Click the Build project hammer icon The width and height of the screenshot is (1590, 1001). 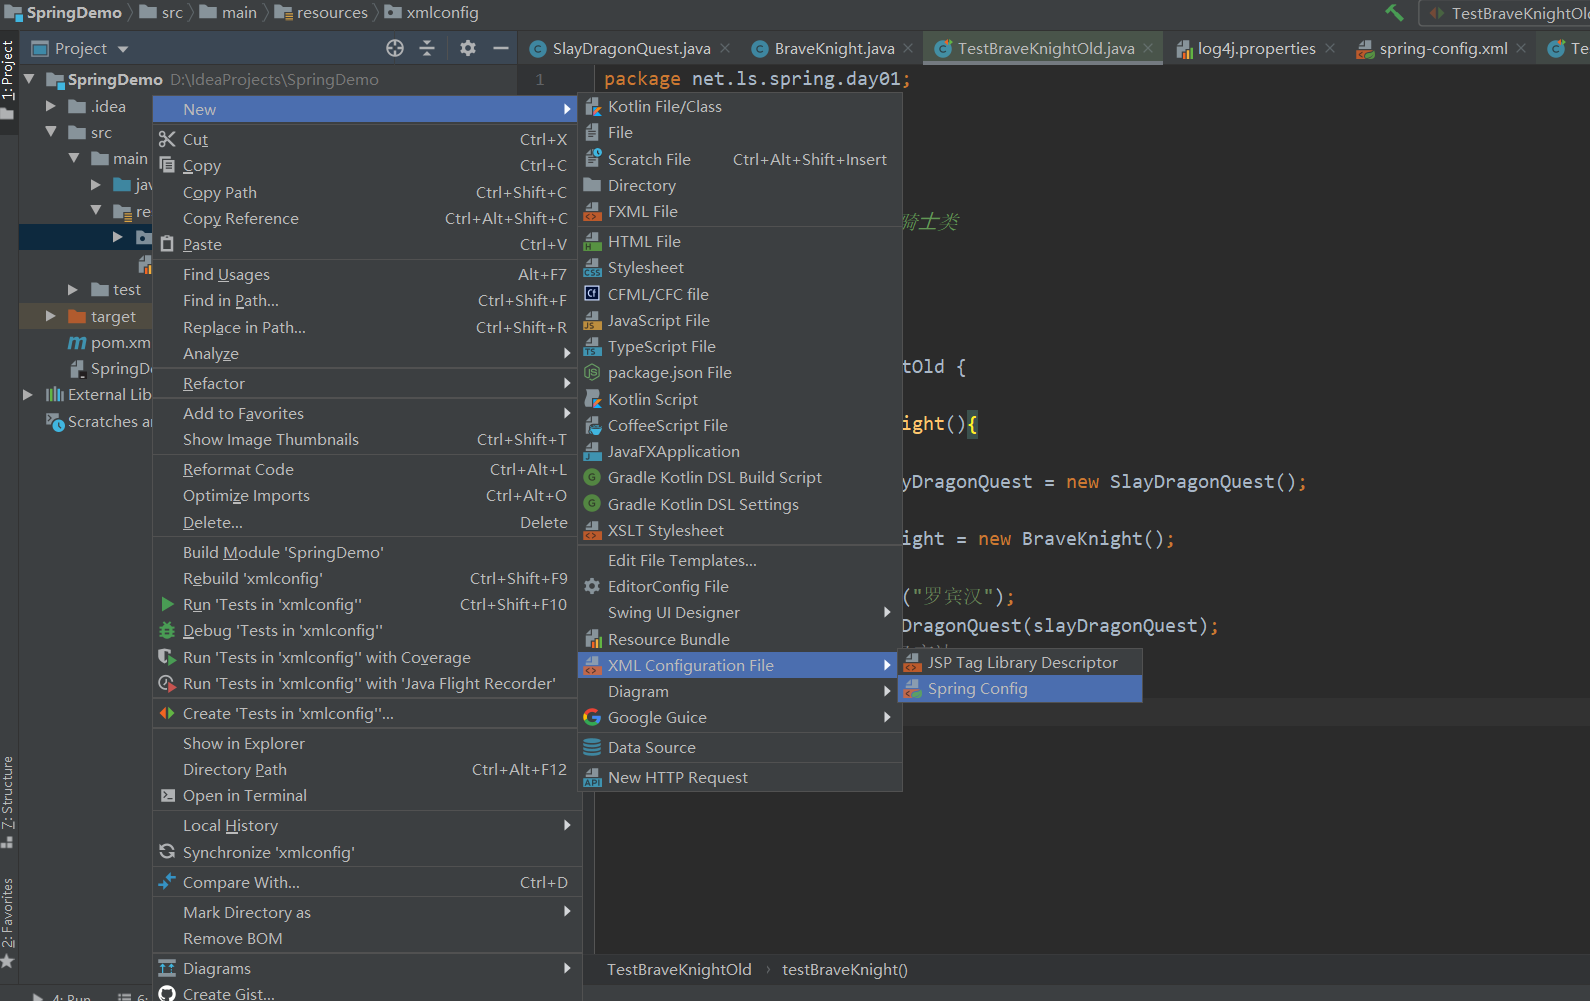click(1394, 13)
